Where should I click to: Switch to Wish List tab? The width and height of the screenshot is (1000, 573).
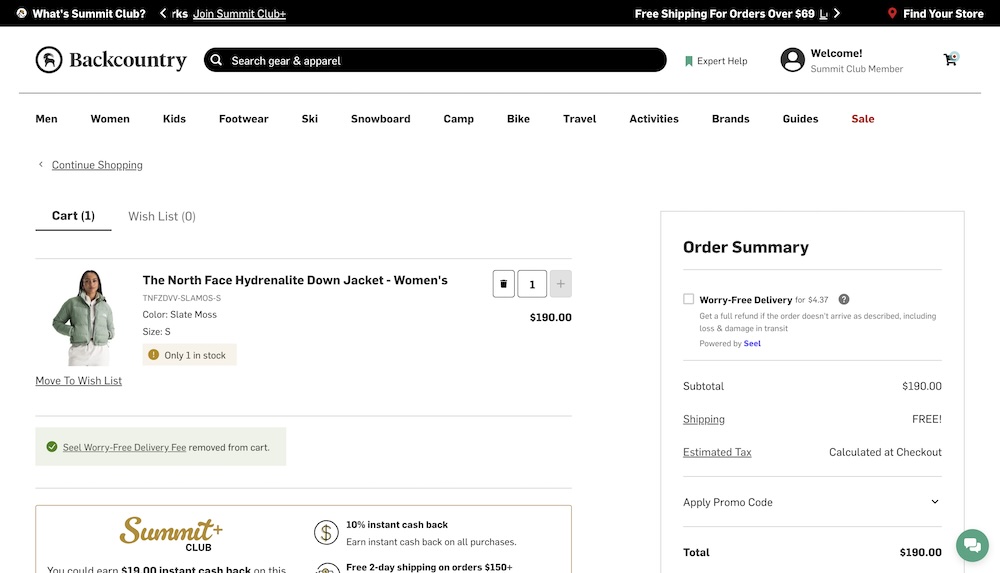pyautogui.click(x=162, y=216)
